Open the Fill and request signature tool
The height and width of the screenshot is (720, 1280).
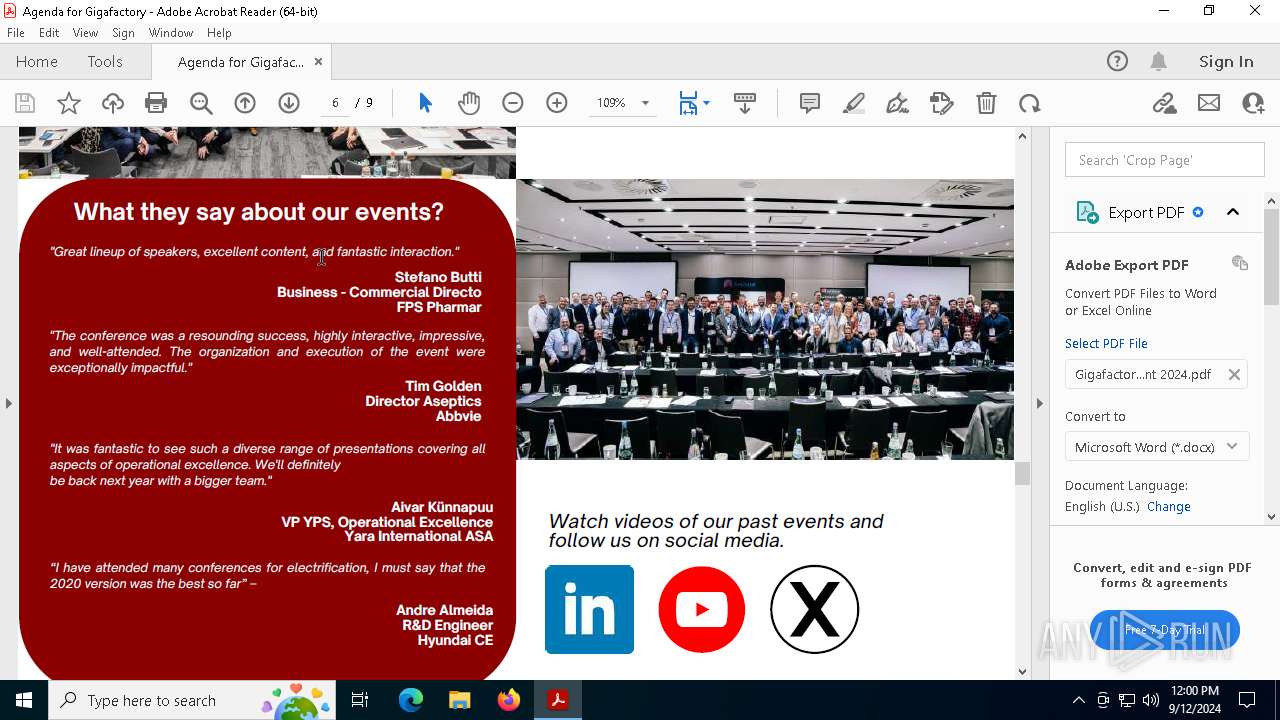(942, 103)
